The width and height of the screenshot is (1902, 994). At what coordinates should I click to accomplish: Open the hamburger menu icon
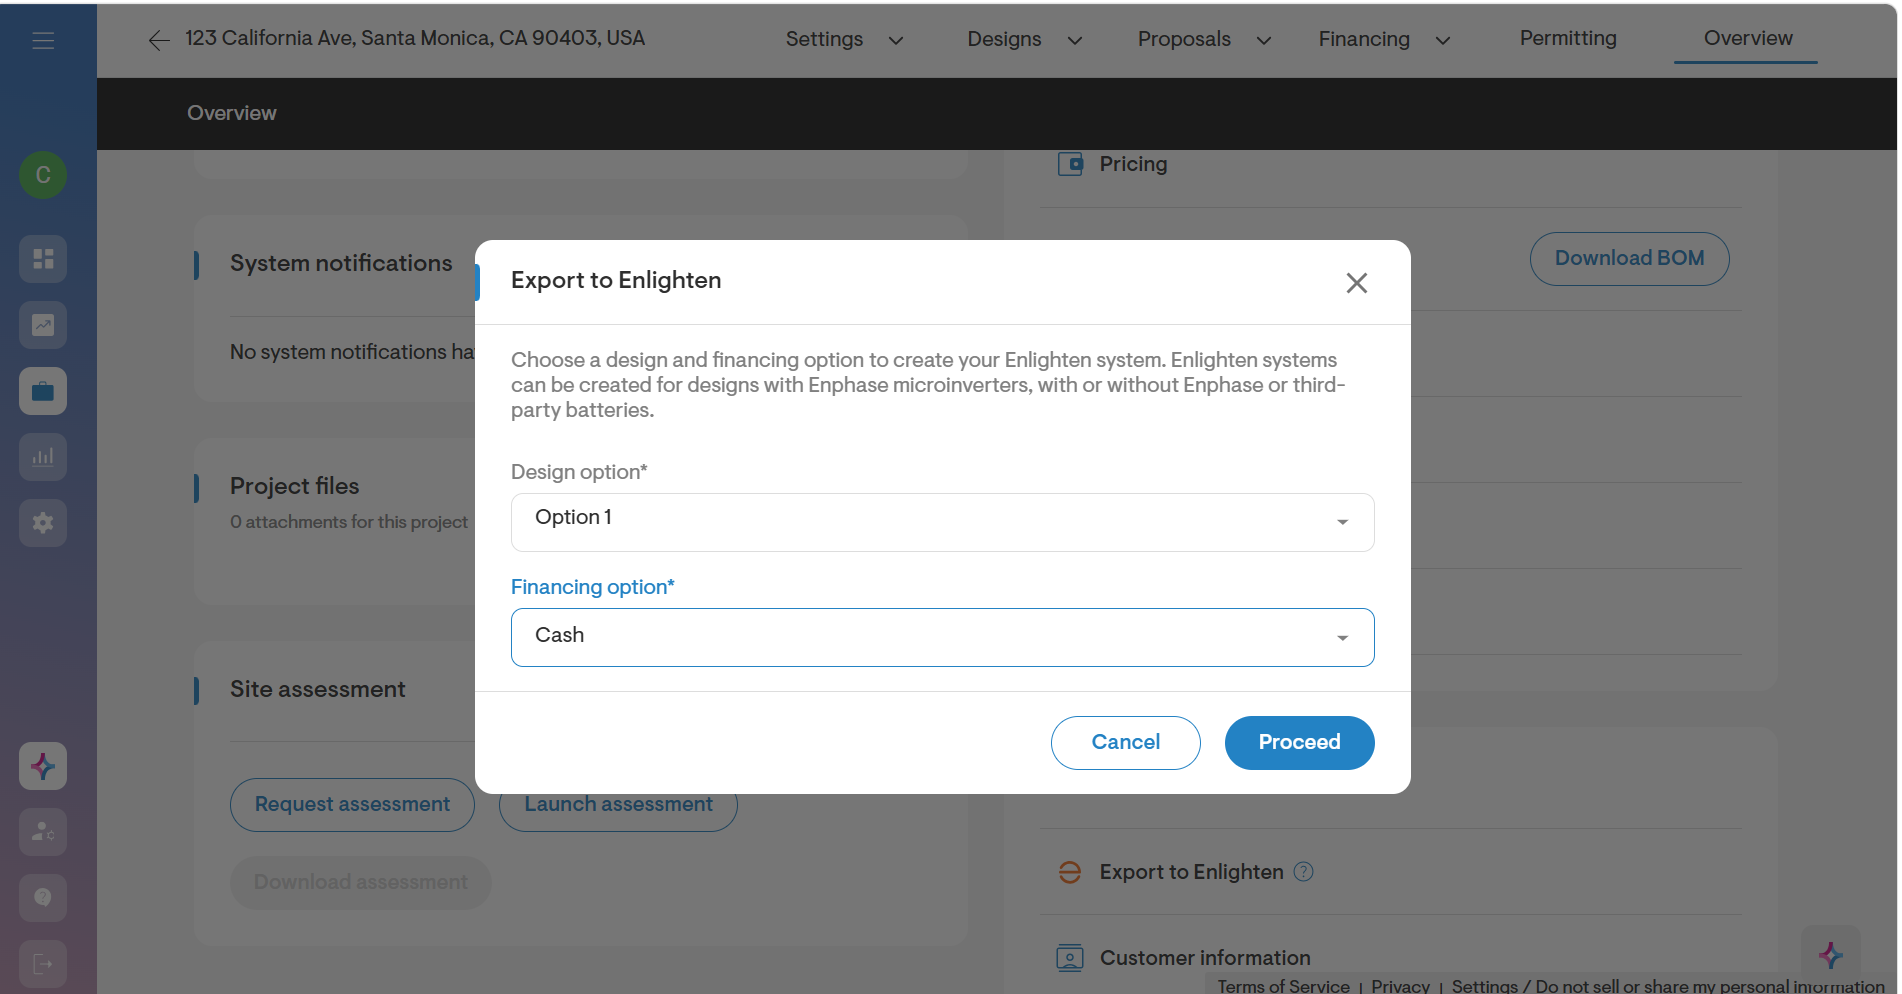coord(43,40)
